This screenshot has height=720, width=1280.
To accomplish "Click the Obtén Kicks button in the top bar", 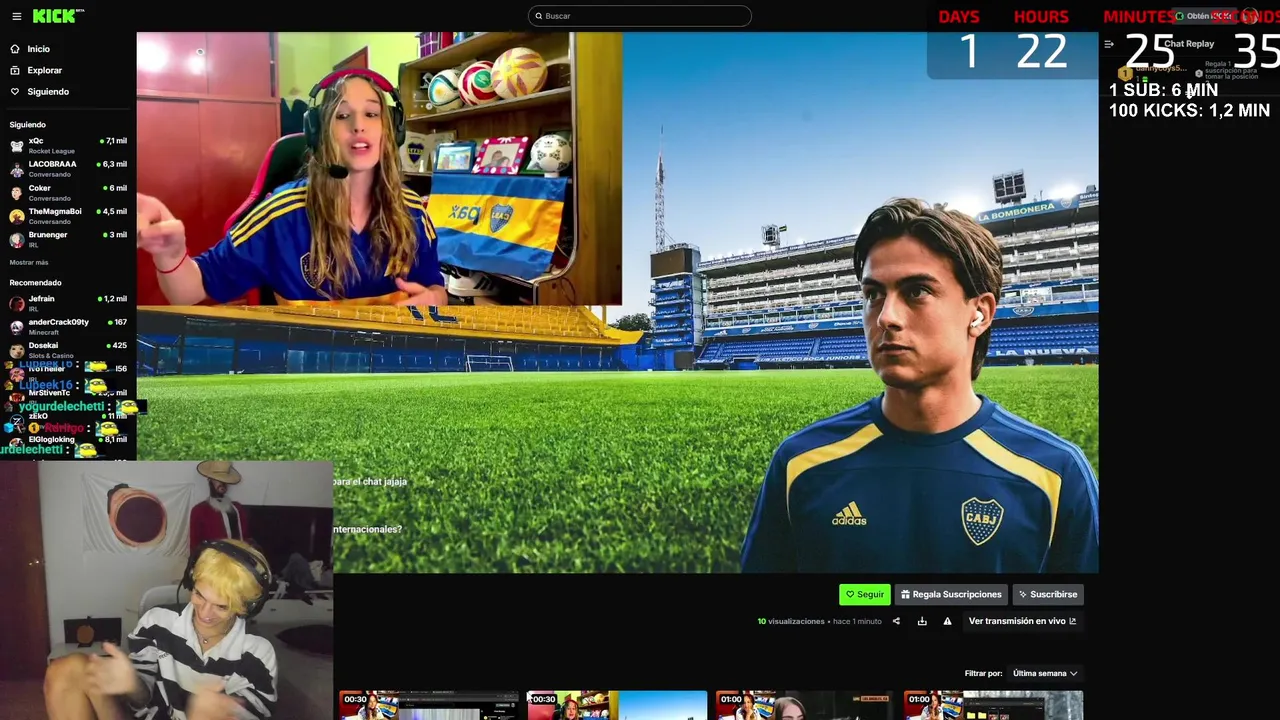I will tap(1203, 16).
